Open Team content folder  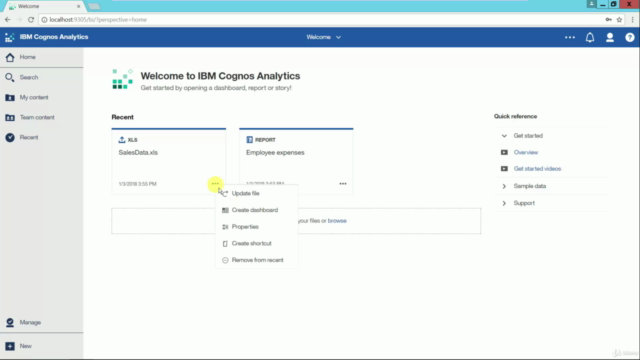pyautogui.click(x=41, y=117)
